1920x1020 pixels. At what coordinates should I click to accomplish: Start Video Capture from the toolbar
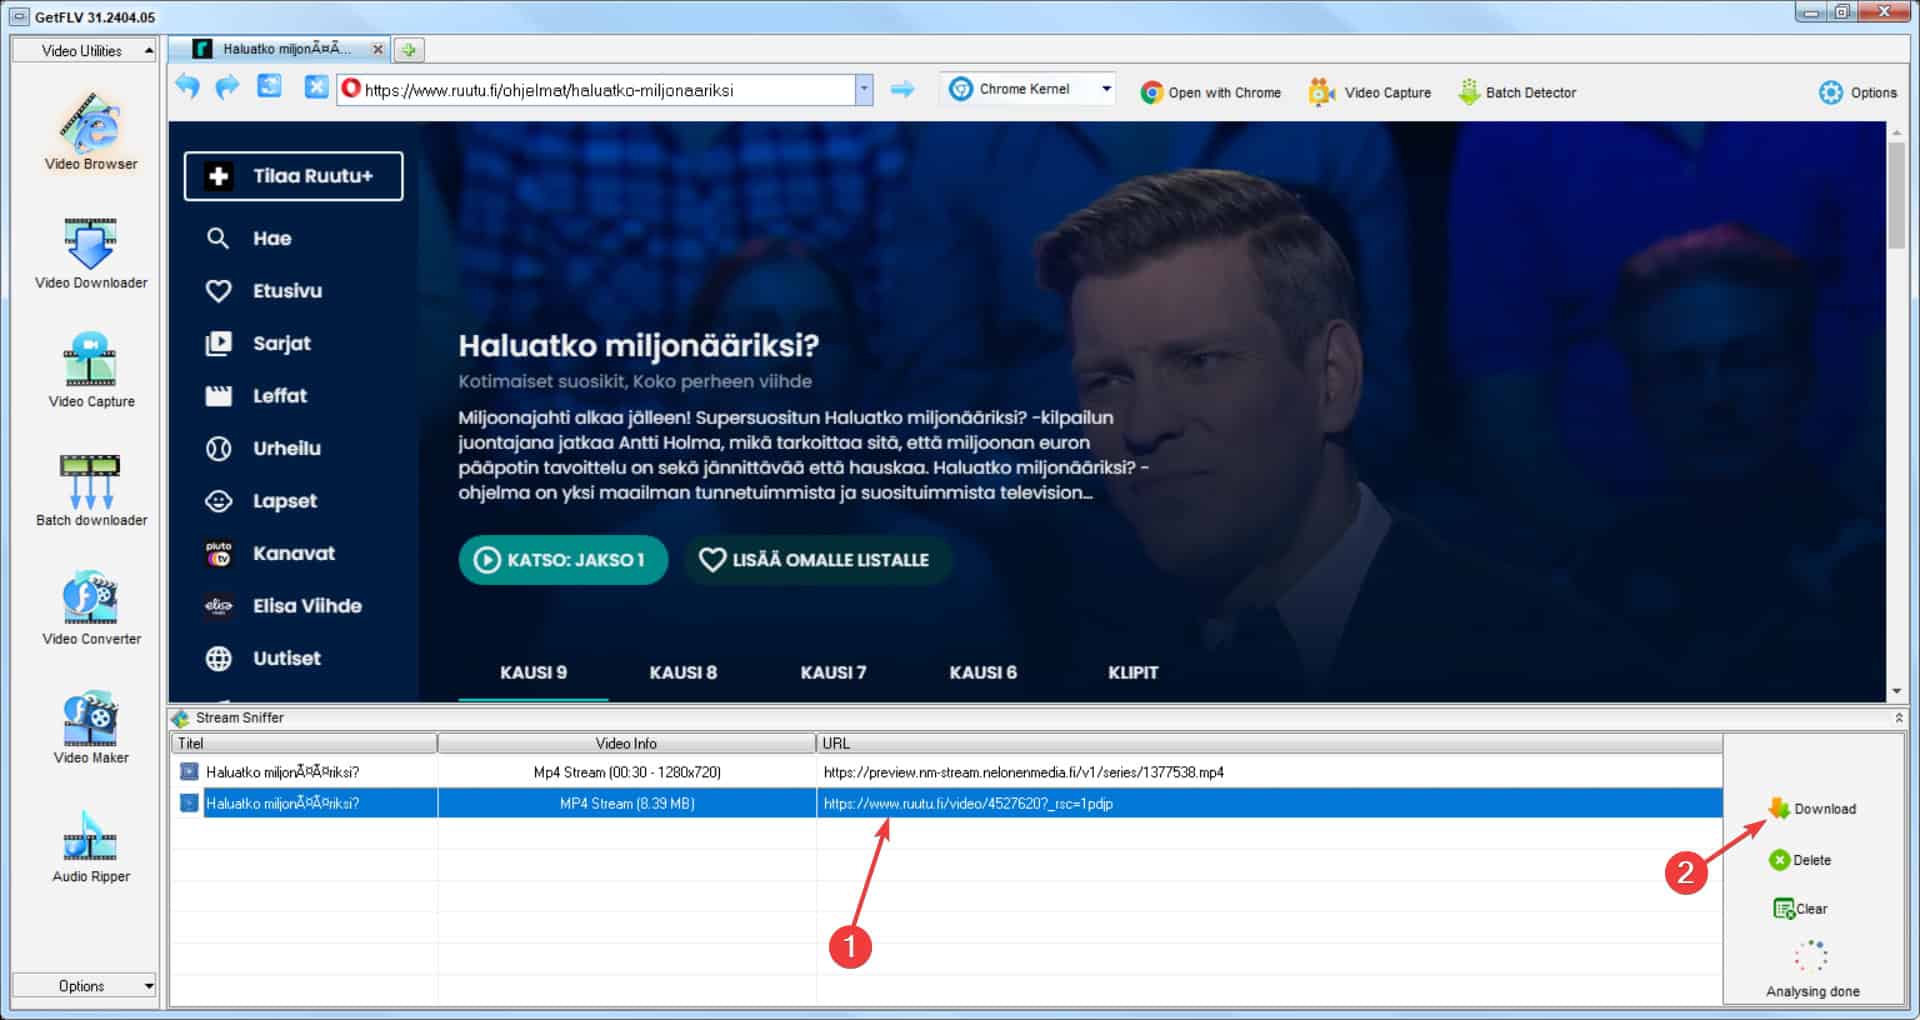1369,92
